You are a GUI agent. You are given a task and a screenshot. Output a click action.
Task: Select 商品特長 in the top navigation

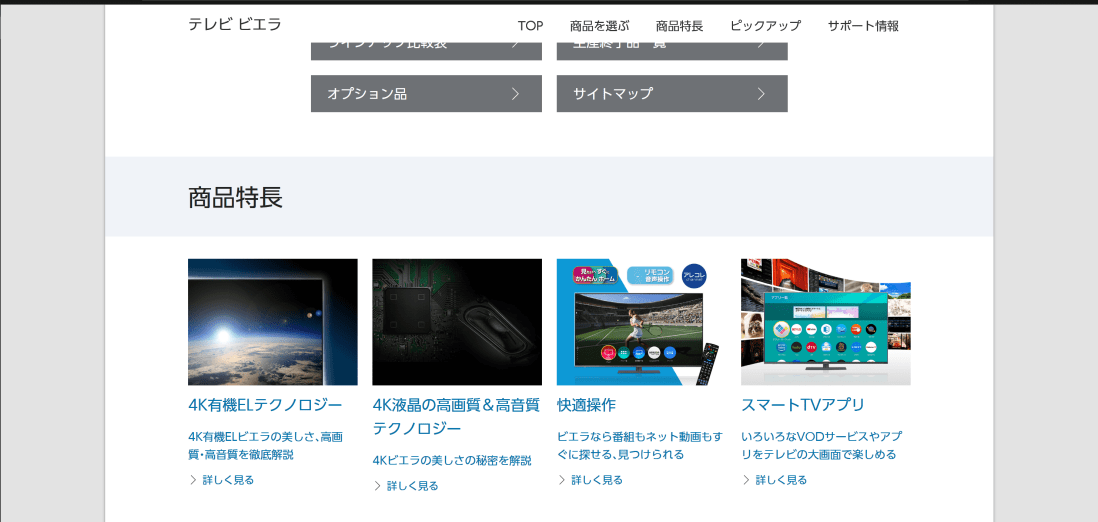tap(679, 26)
